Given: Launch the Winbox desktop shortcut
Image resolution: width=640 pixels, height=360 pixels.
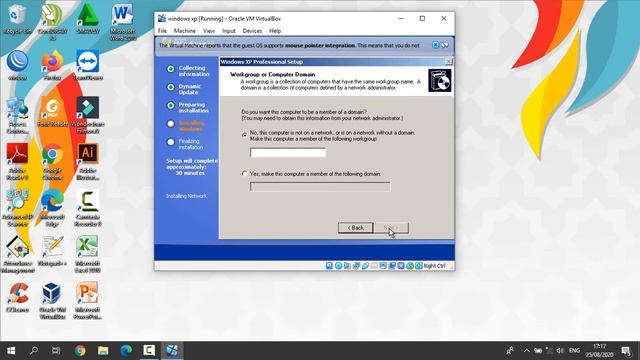Looking at the screenshot, I should click(x=17, y=65).
